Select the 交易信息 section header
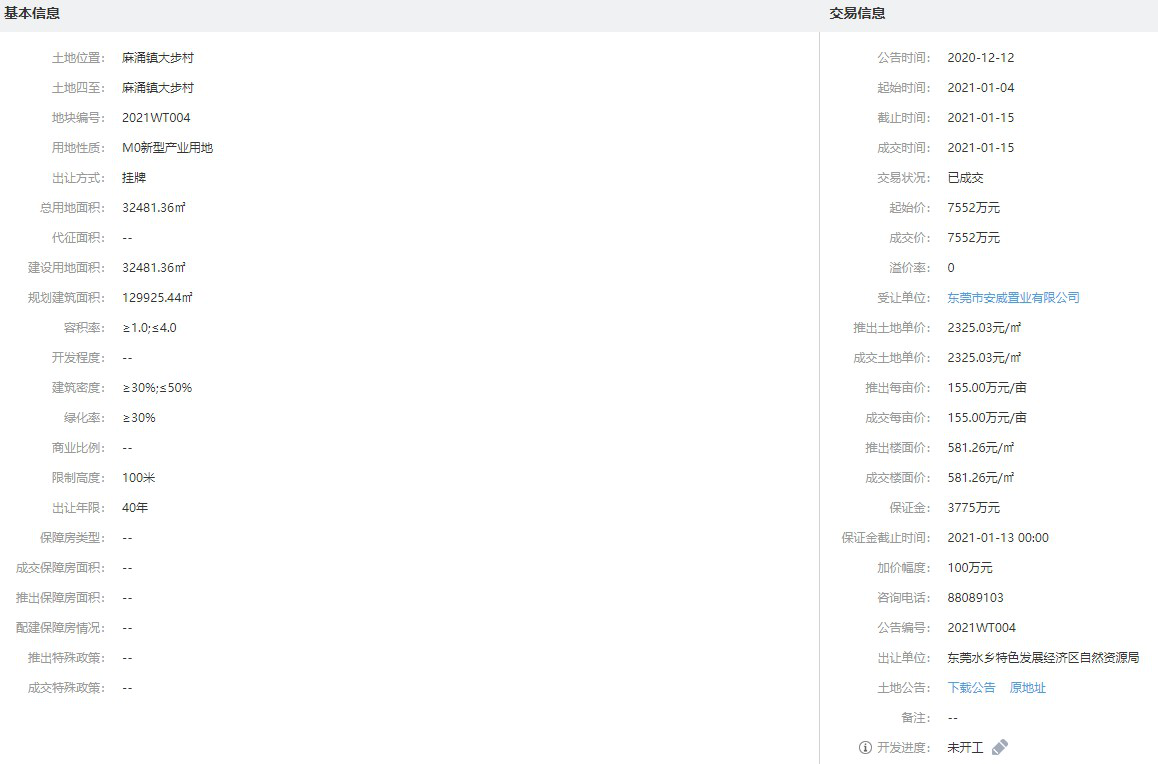The height and width of the screenshot is (764, 1158). pos(857,13)
